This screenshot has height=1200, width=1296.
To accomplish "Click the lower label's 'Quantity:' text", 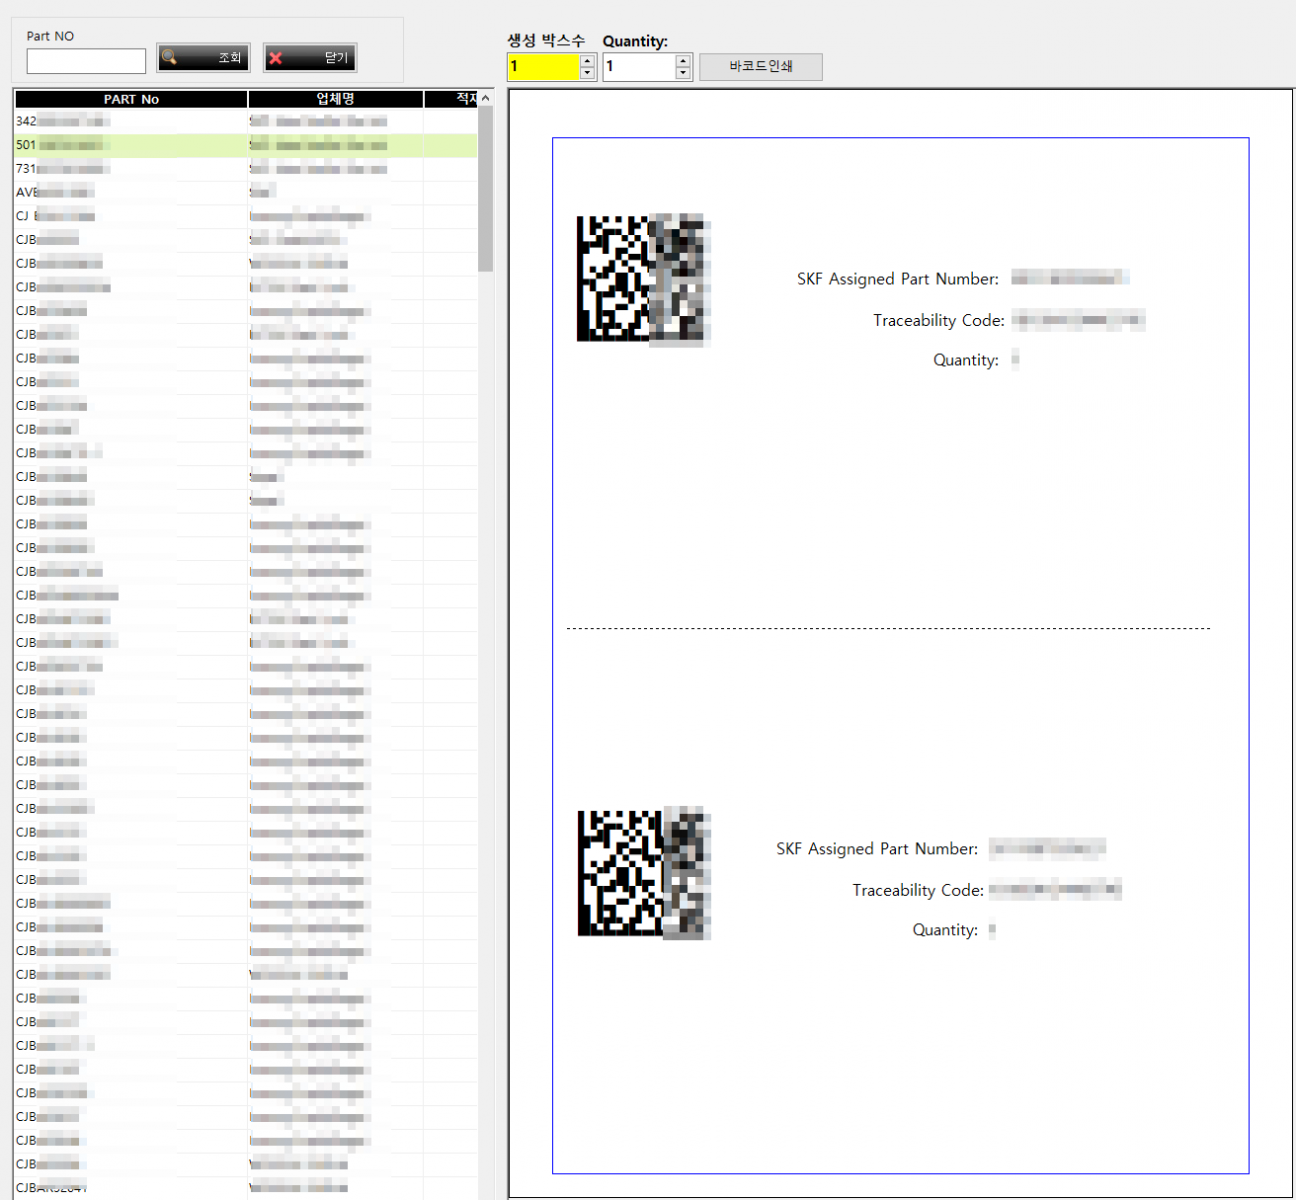I will tap(945, 930).
